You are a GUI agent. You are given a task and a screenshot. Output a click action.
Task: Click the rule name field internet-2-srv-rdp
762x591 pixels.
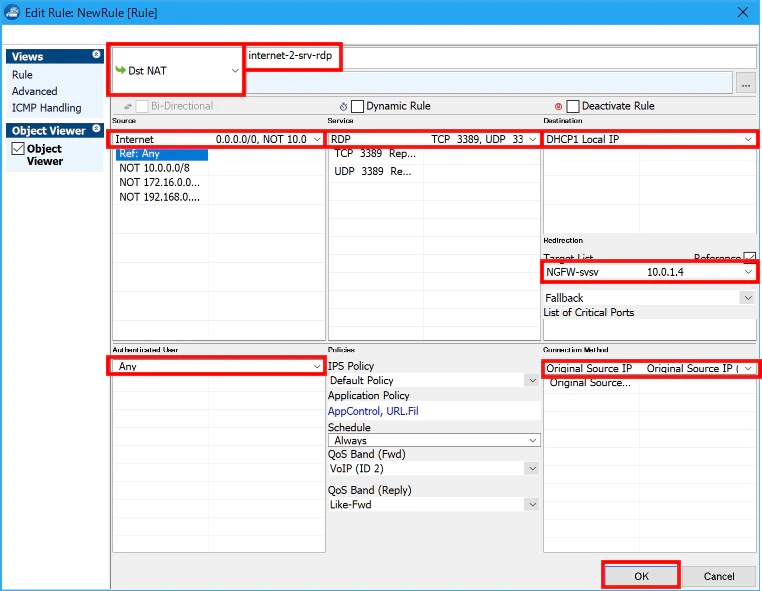click(x=501, y=57)
